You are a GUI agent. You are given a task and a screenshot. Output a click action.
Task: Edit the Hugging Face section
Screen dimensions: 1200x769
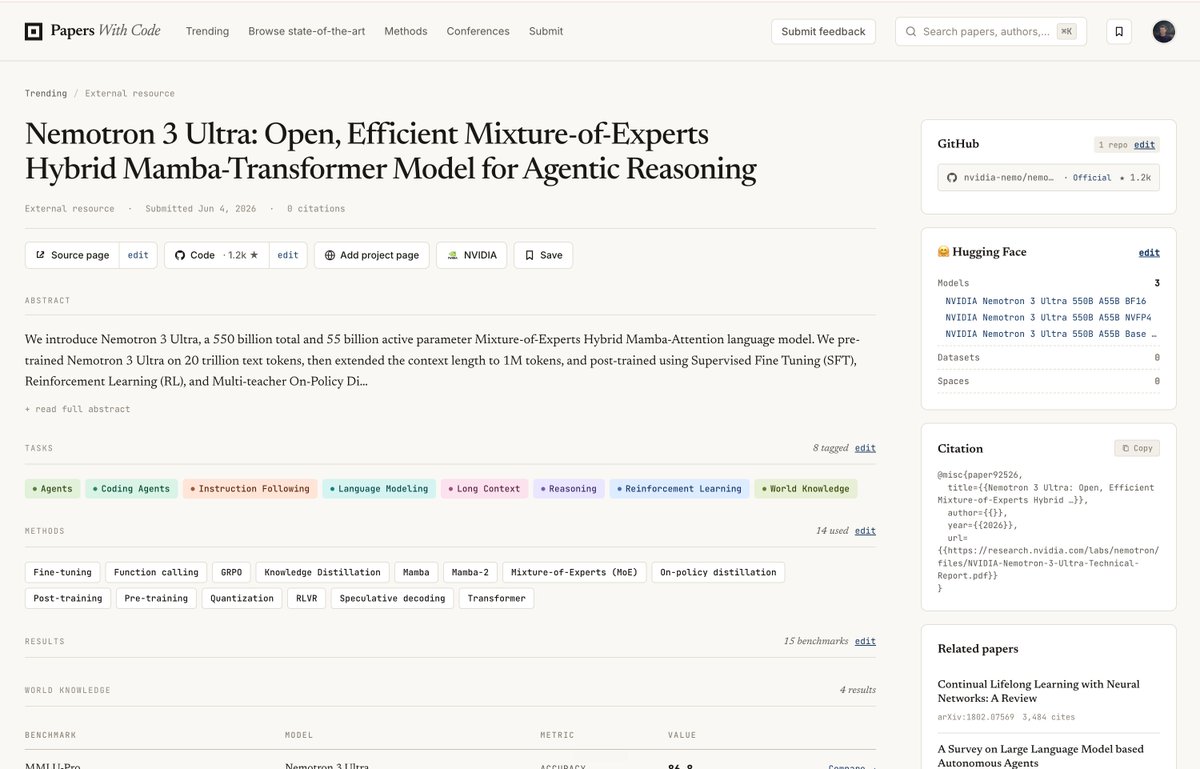(1149, 253)
